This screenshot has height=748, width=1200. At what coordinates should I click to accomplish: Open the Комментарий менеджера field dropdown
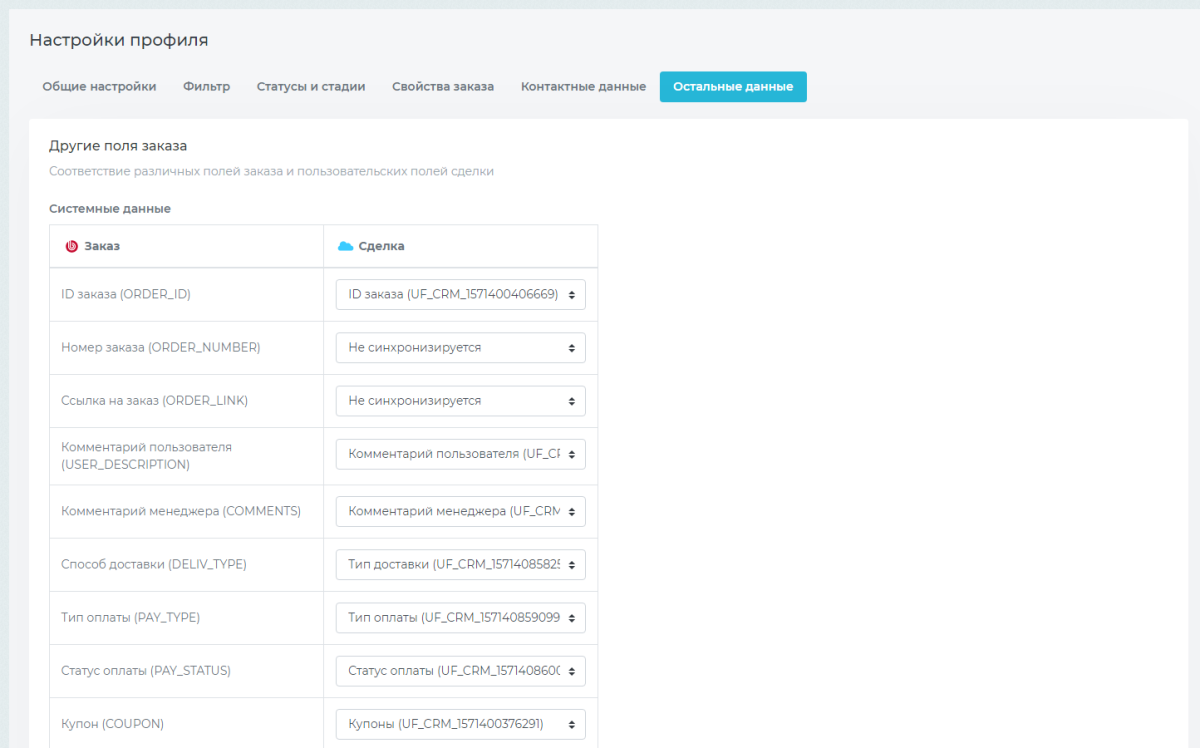[x=460, y=511]
